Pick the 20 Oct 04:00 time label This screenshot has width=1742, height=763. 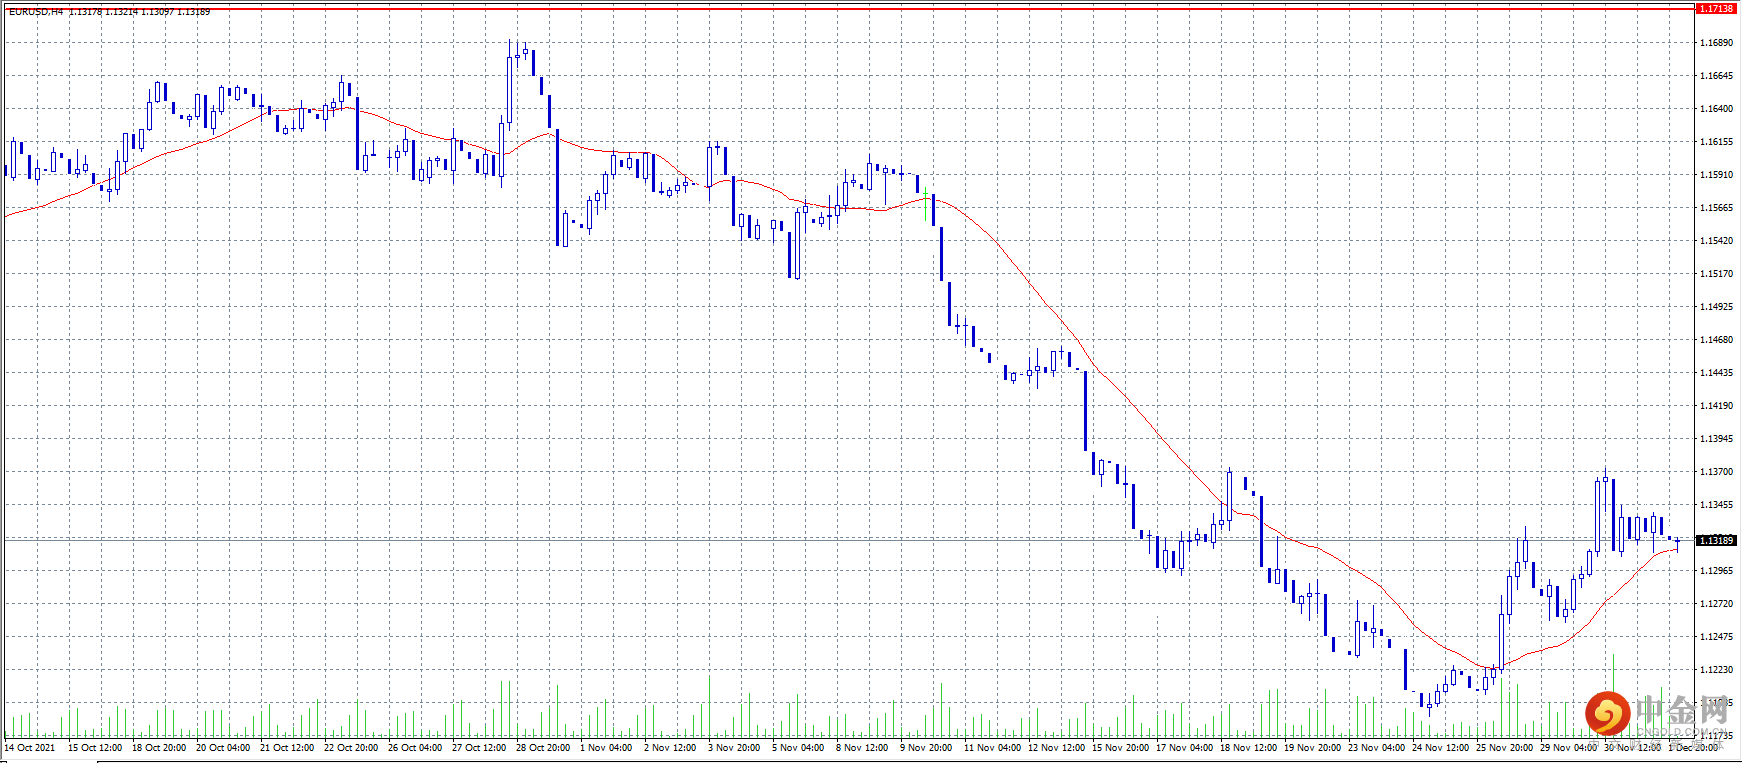coord(223,748)
